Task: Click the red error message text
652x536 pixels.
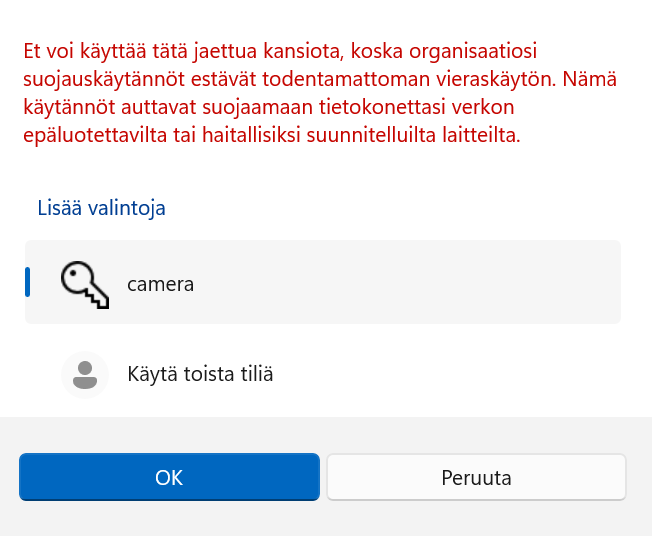Action: (270, 92)
